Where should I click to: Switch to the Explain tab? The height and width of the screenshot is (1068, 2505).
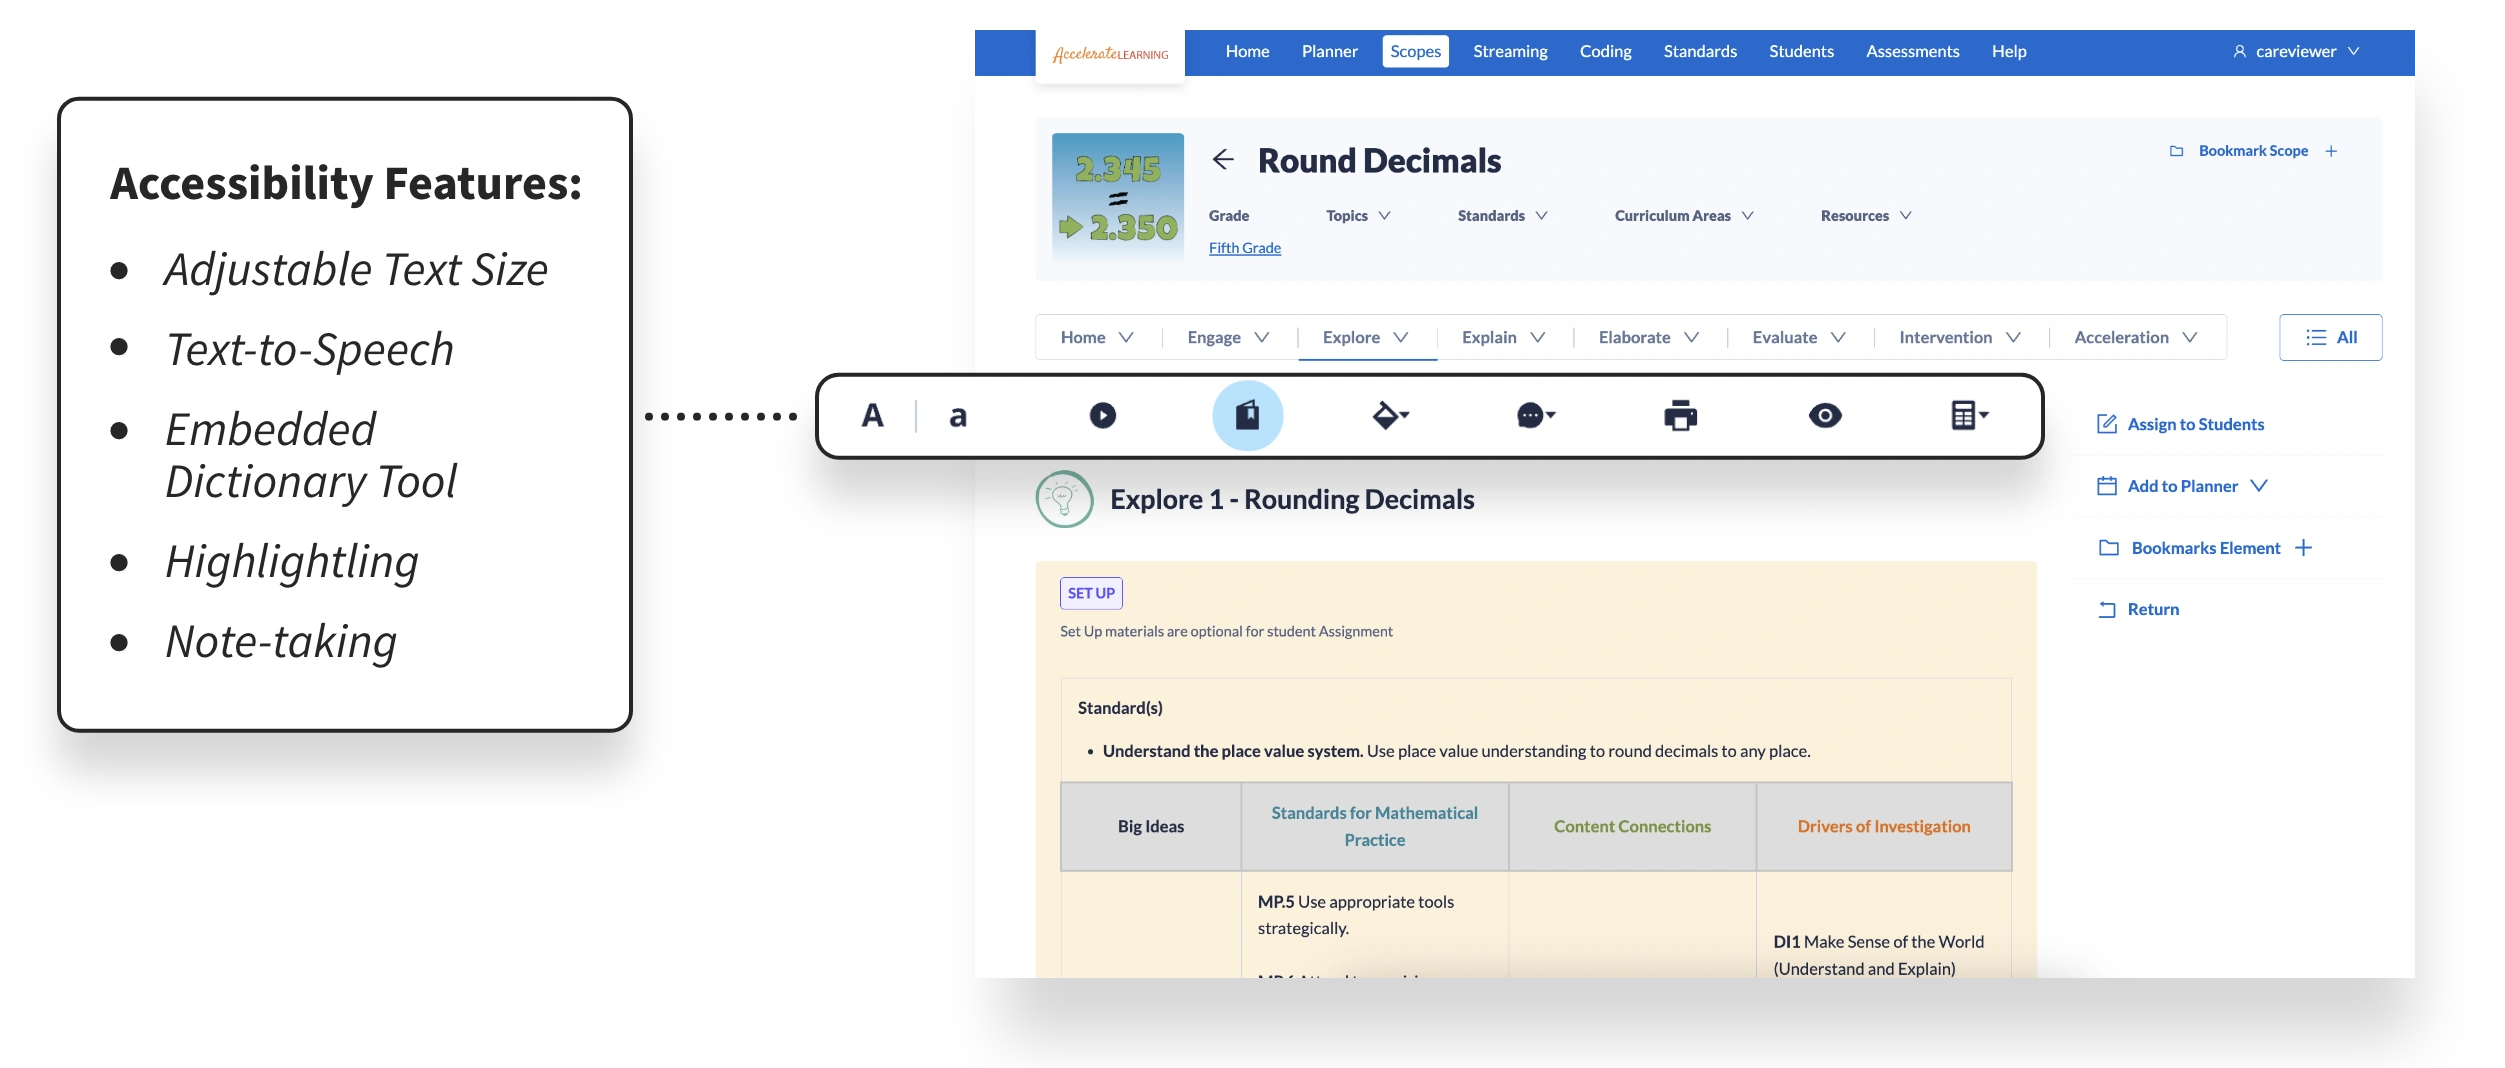coord(1503,338)
